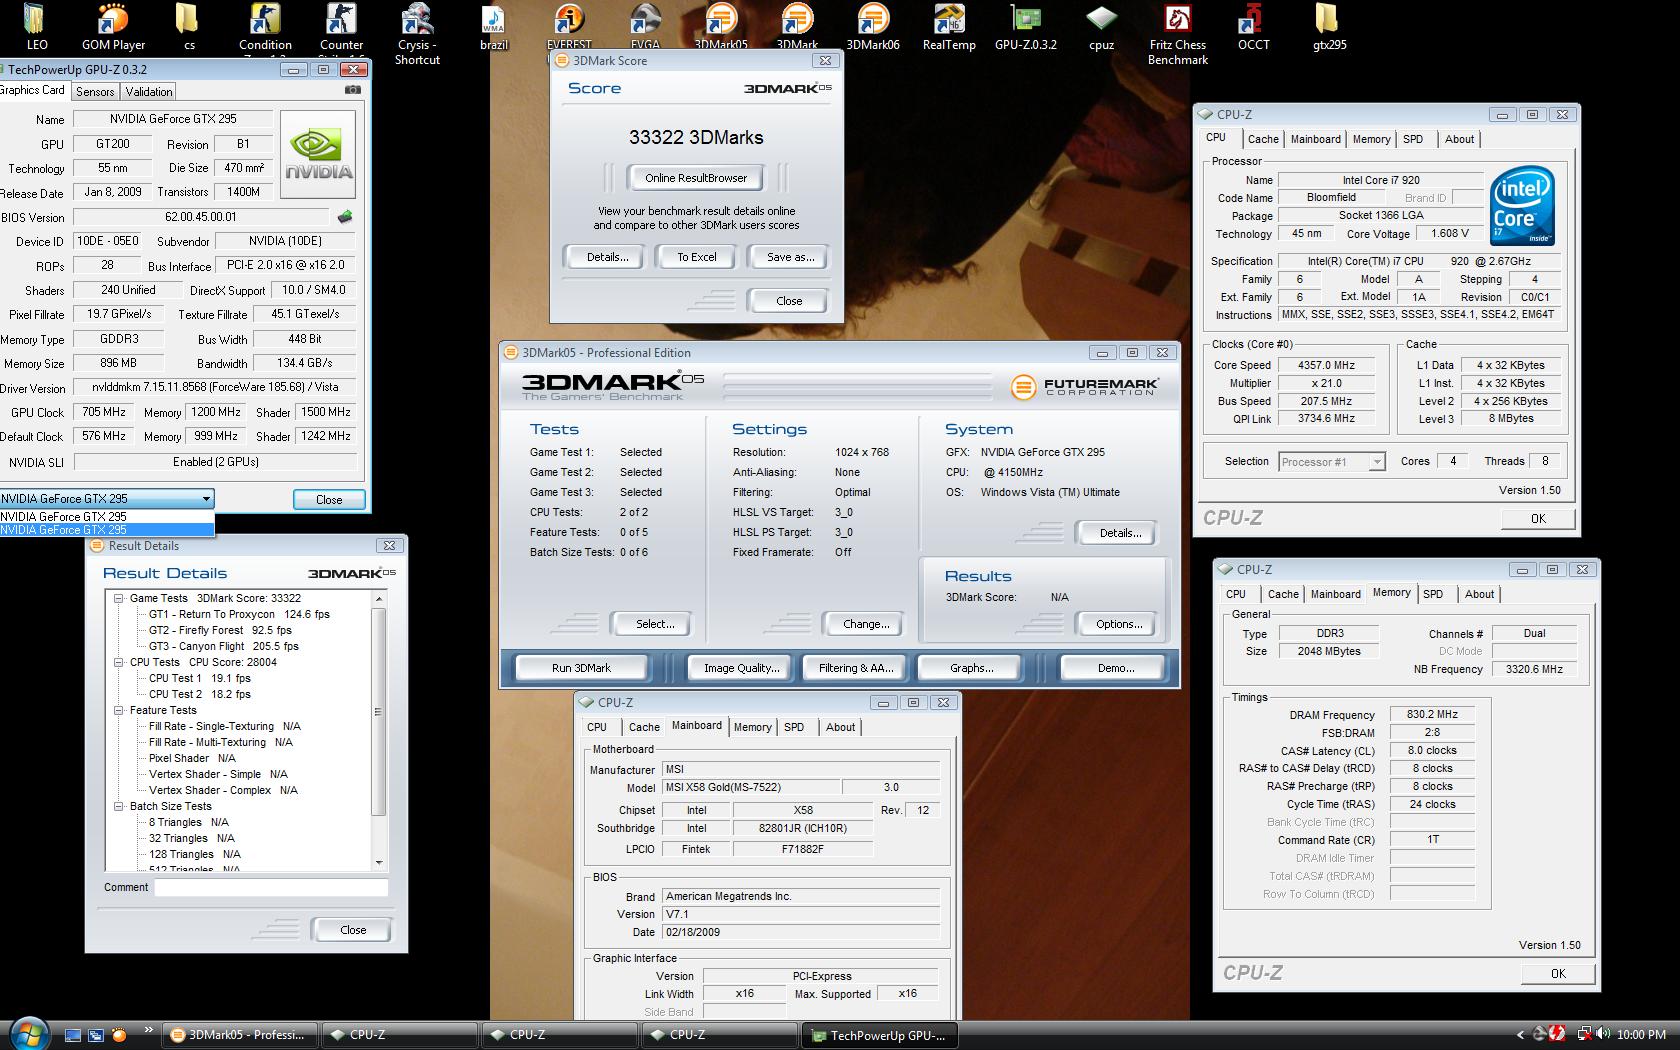The width and height of the screenshot is (1680, 1050).
Task: Launch Fritz Chess Benchmark icon
Action: tap(1178, 33)
